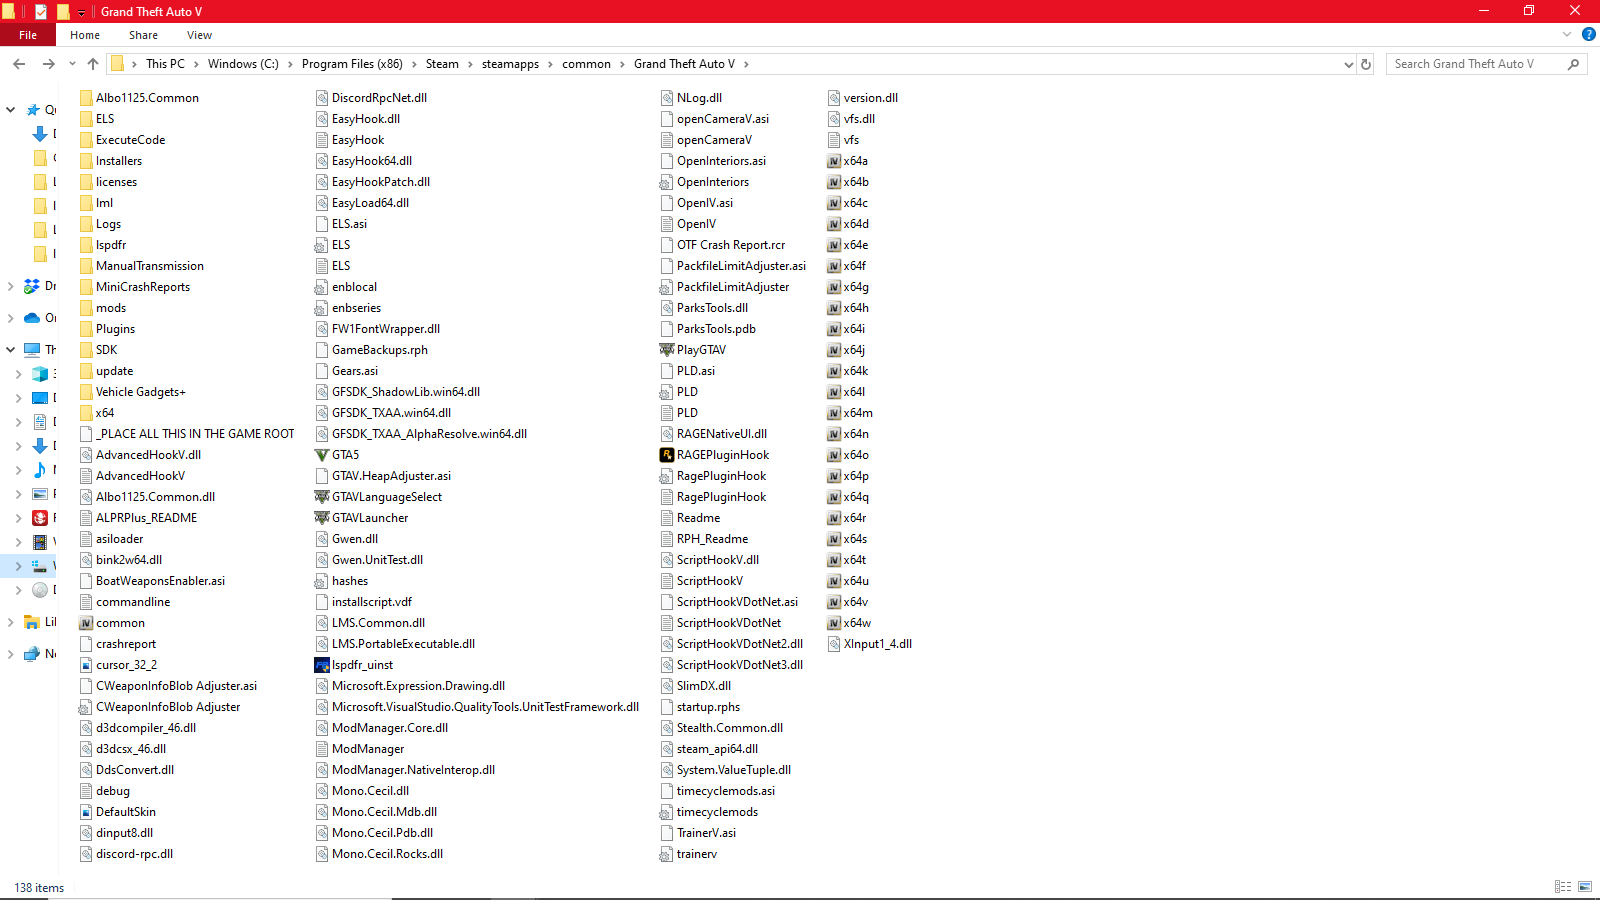Image resolution: width=1600 pixels, height=900 pixels.
Task: Select the ScriptHookV.dll file
Action: point(710,560)
